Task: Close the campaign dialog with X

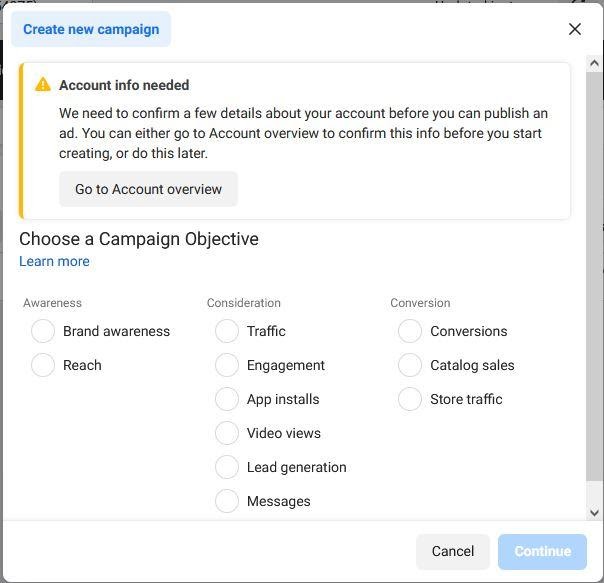Action: click(x=574, y=29)
